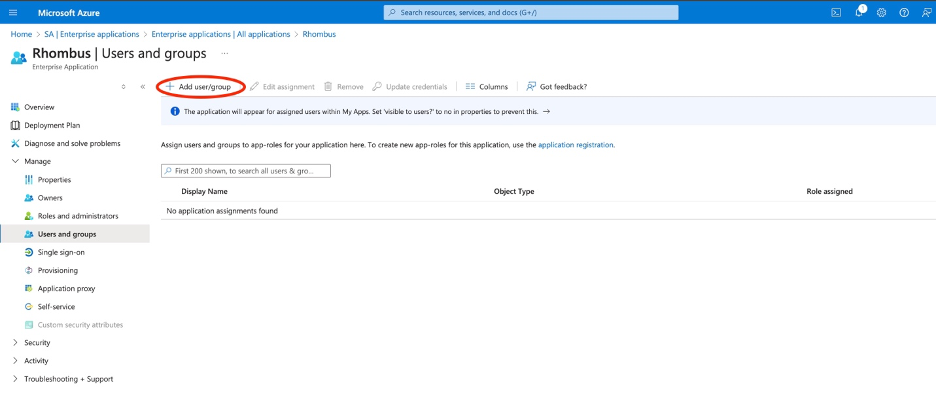Open the Azure portal hamburger menu
The image size is (936, 394).
pos(13,13)
